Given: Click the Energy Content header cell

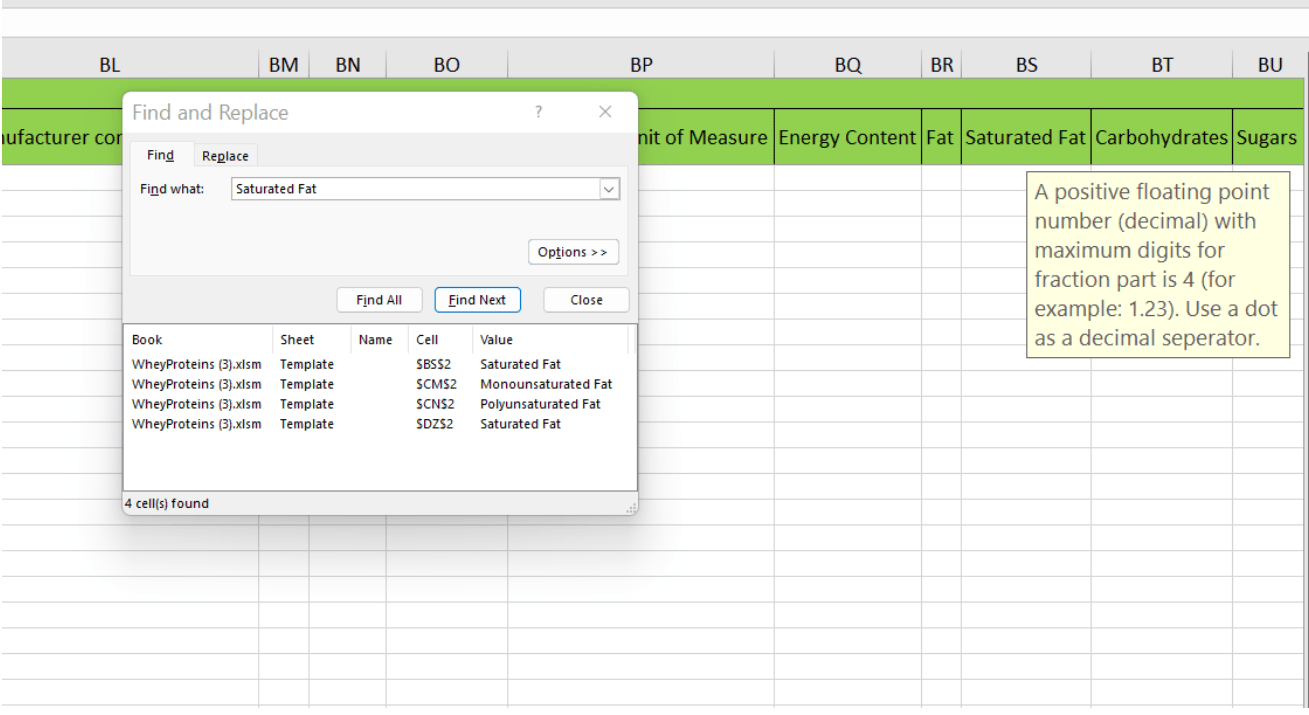Looking at the screenshot, I should click(848, 137).
